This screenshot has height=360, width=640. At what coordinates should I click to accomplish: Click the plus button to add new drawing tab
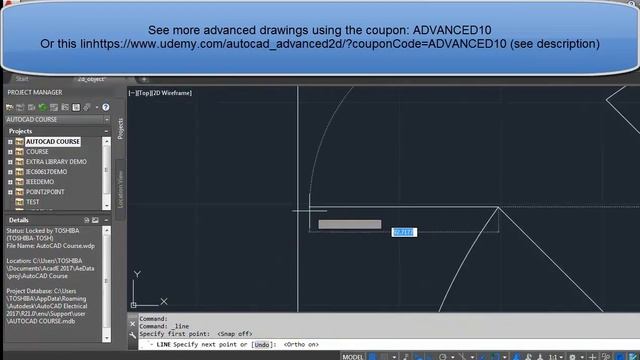(144, 79)
